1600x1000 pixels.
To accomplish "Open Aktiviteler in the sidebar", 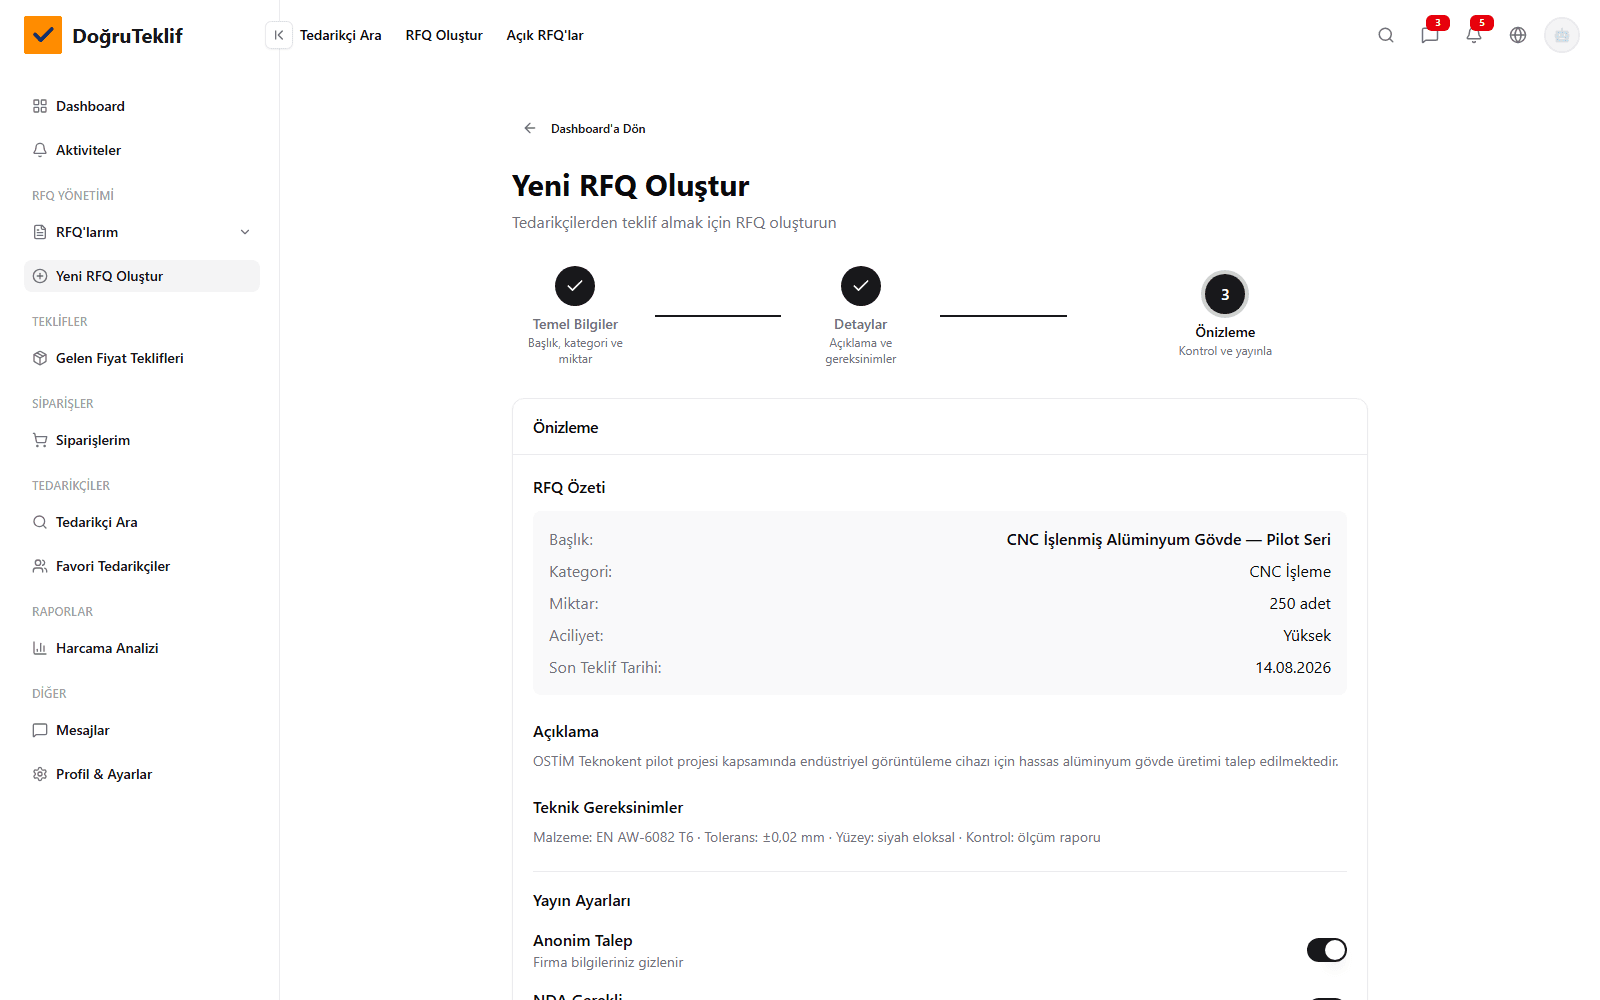I will [x=142, y=150].
